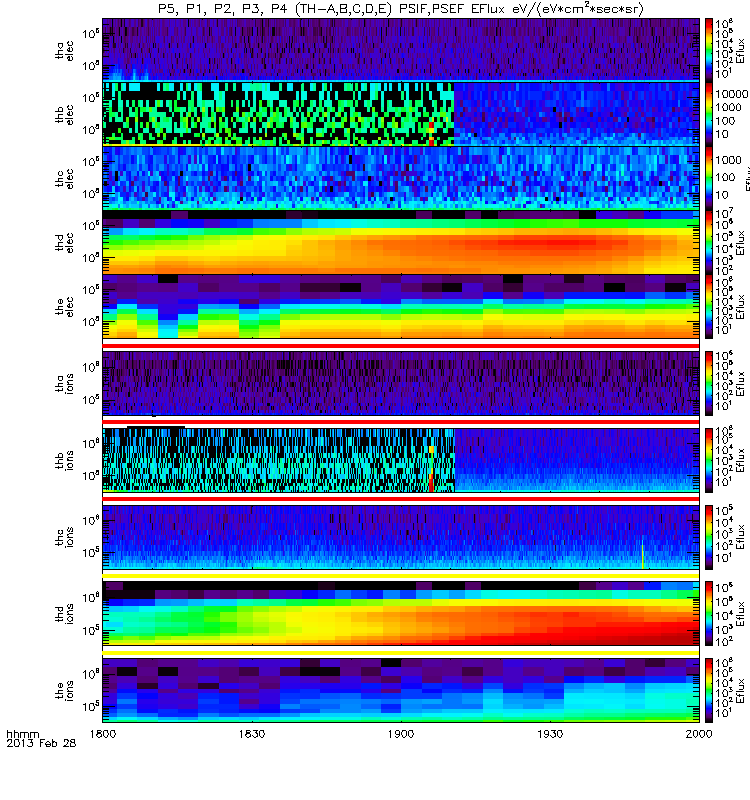This screenshot has height=800, width=750.
Task: Click the color bar beside the ions panel
Action: (709, 691)
